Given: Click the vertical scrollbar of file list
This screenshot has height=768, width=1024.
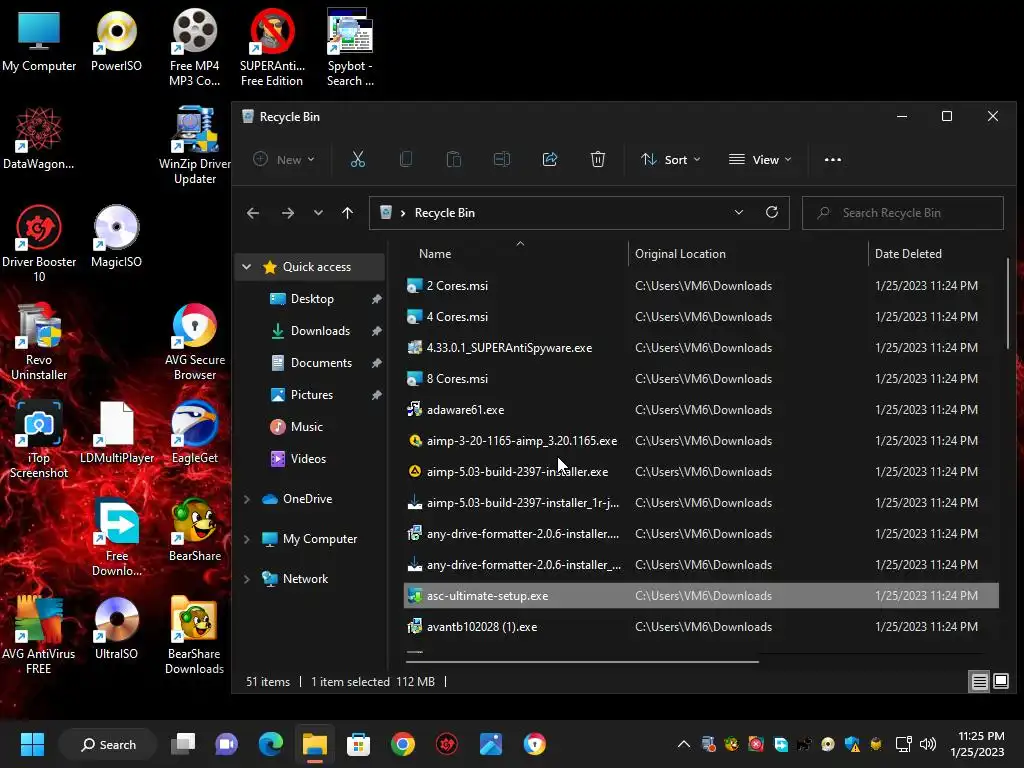Looking at the screenshot, I should click(1008, 304).
